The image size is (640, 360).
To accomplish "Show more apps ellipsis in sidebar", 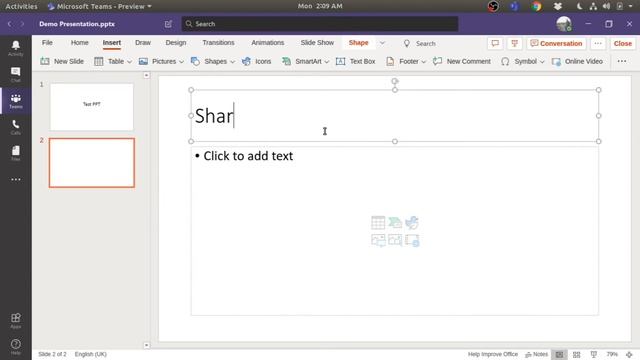I will point(16,180).
